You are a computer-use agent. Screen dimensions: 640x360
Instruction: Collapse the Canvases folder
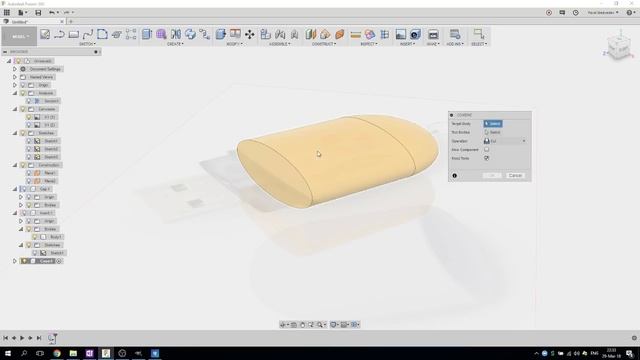(x=15, y=109)
